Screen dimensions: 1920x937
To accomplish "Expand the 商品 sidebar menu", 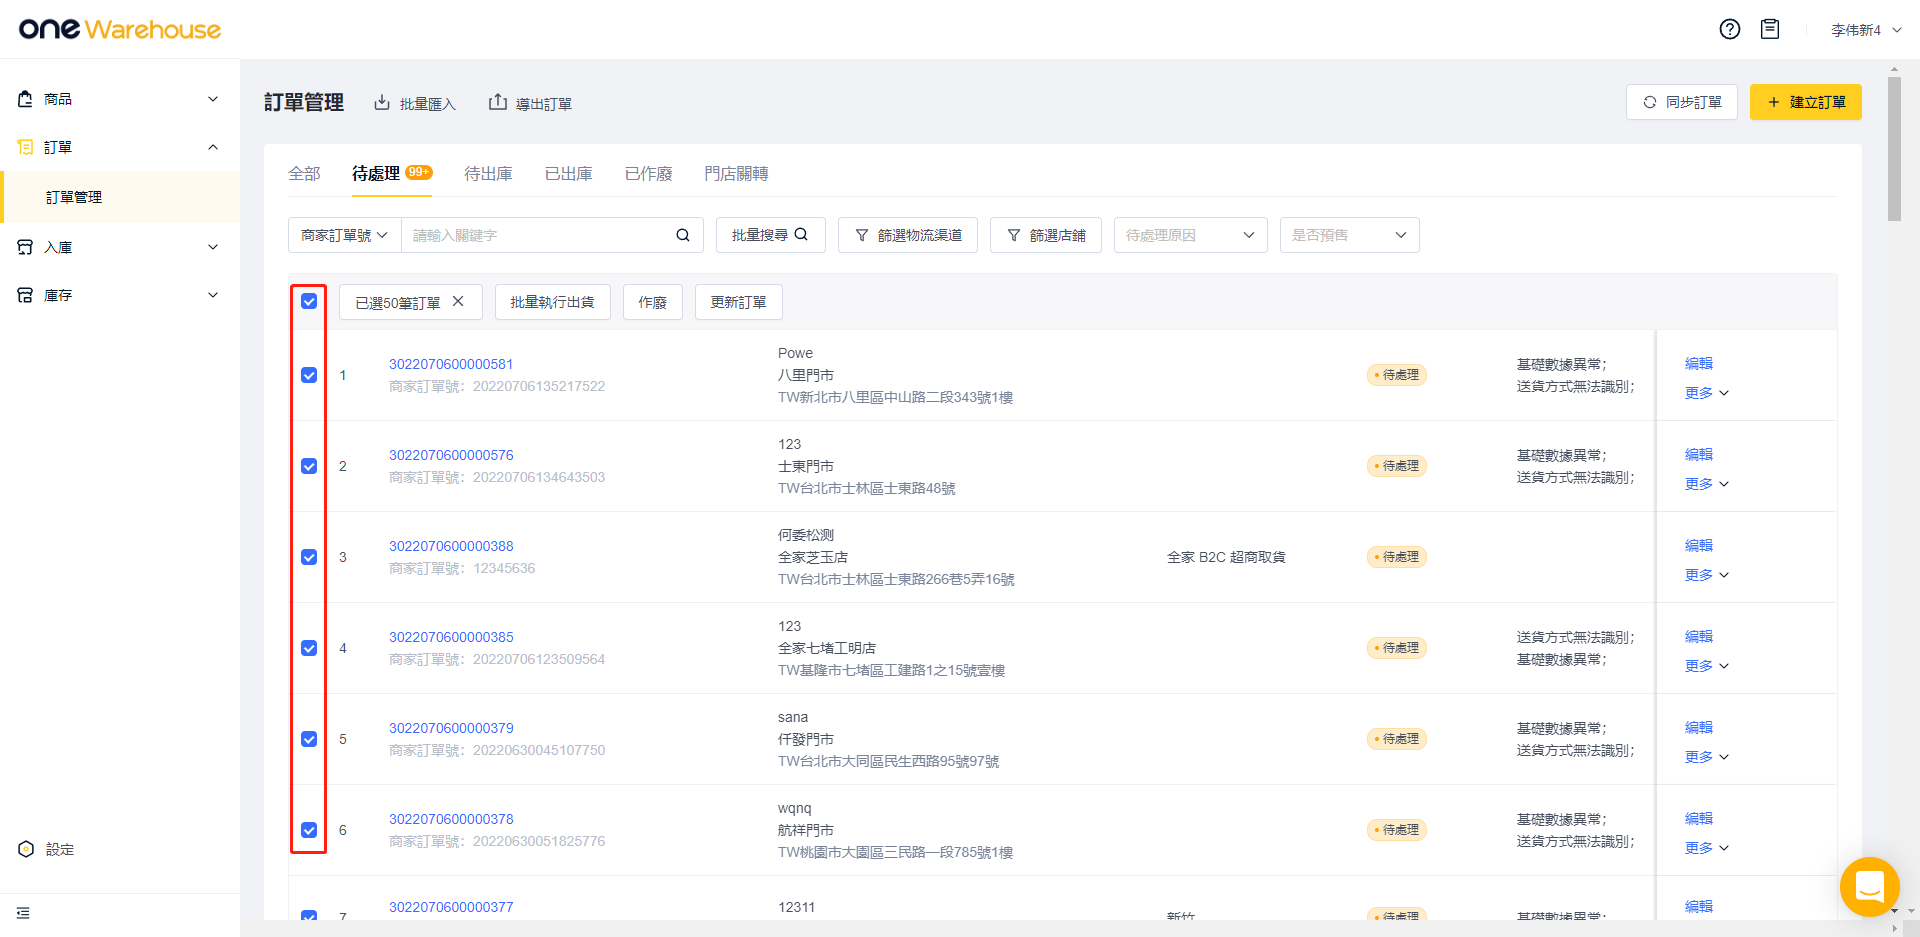I will click(x=213, y=99).
